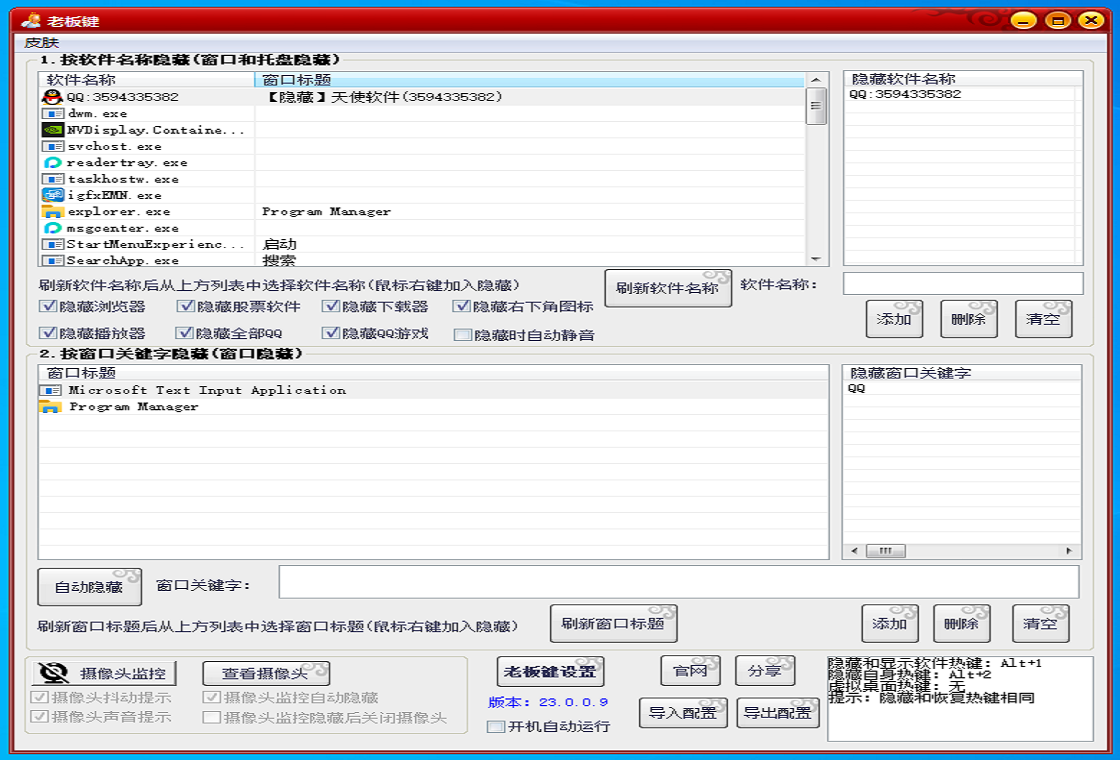Click the 窗口标题 column header in software list
Image resolution: width=1120 pixels, height=760 pixels.
(530, 80)
